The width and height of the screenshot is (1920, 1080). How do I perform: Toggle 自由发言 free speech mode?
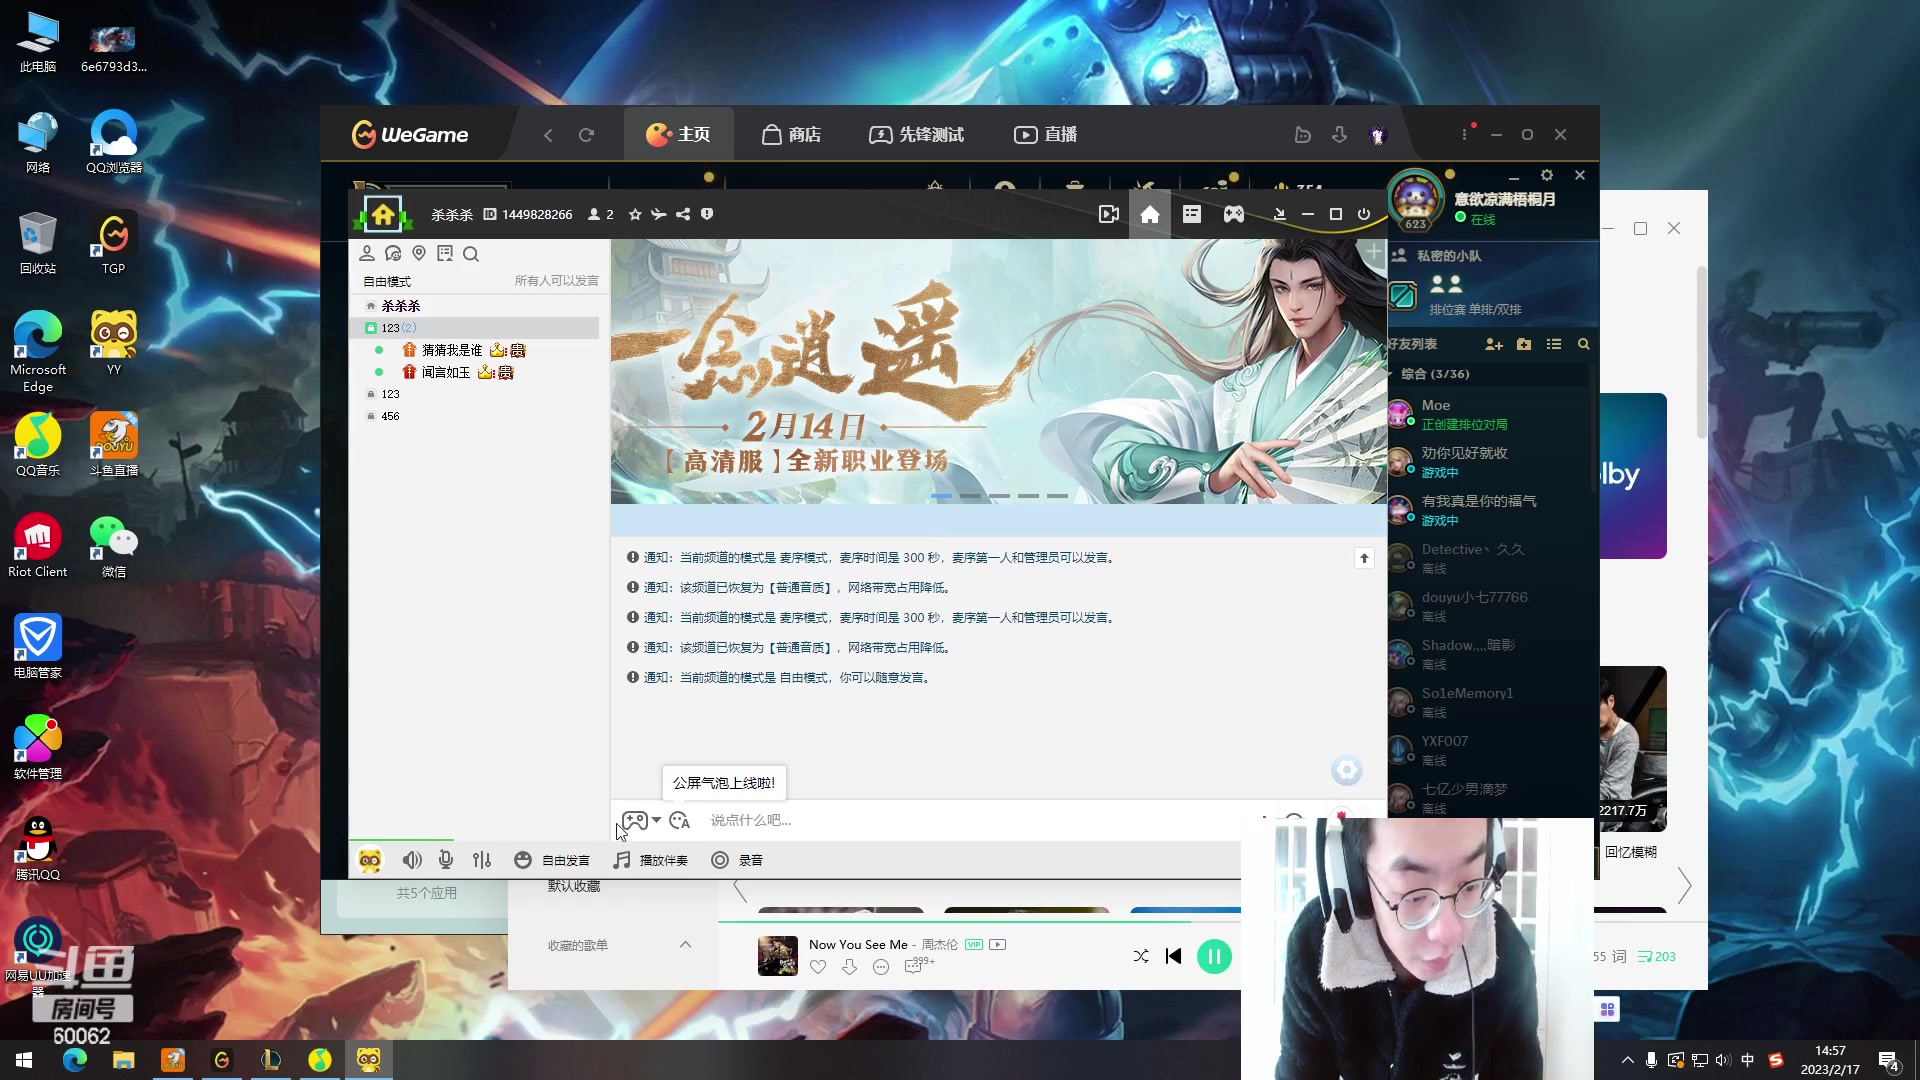pyautogui.click(x=551, y=860)
